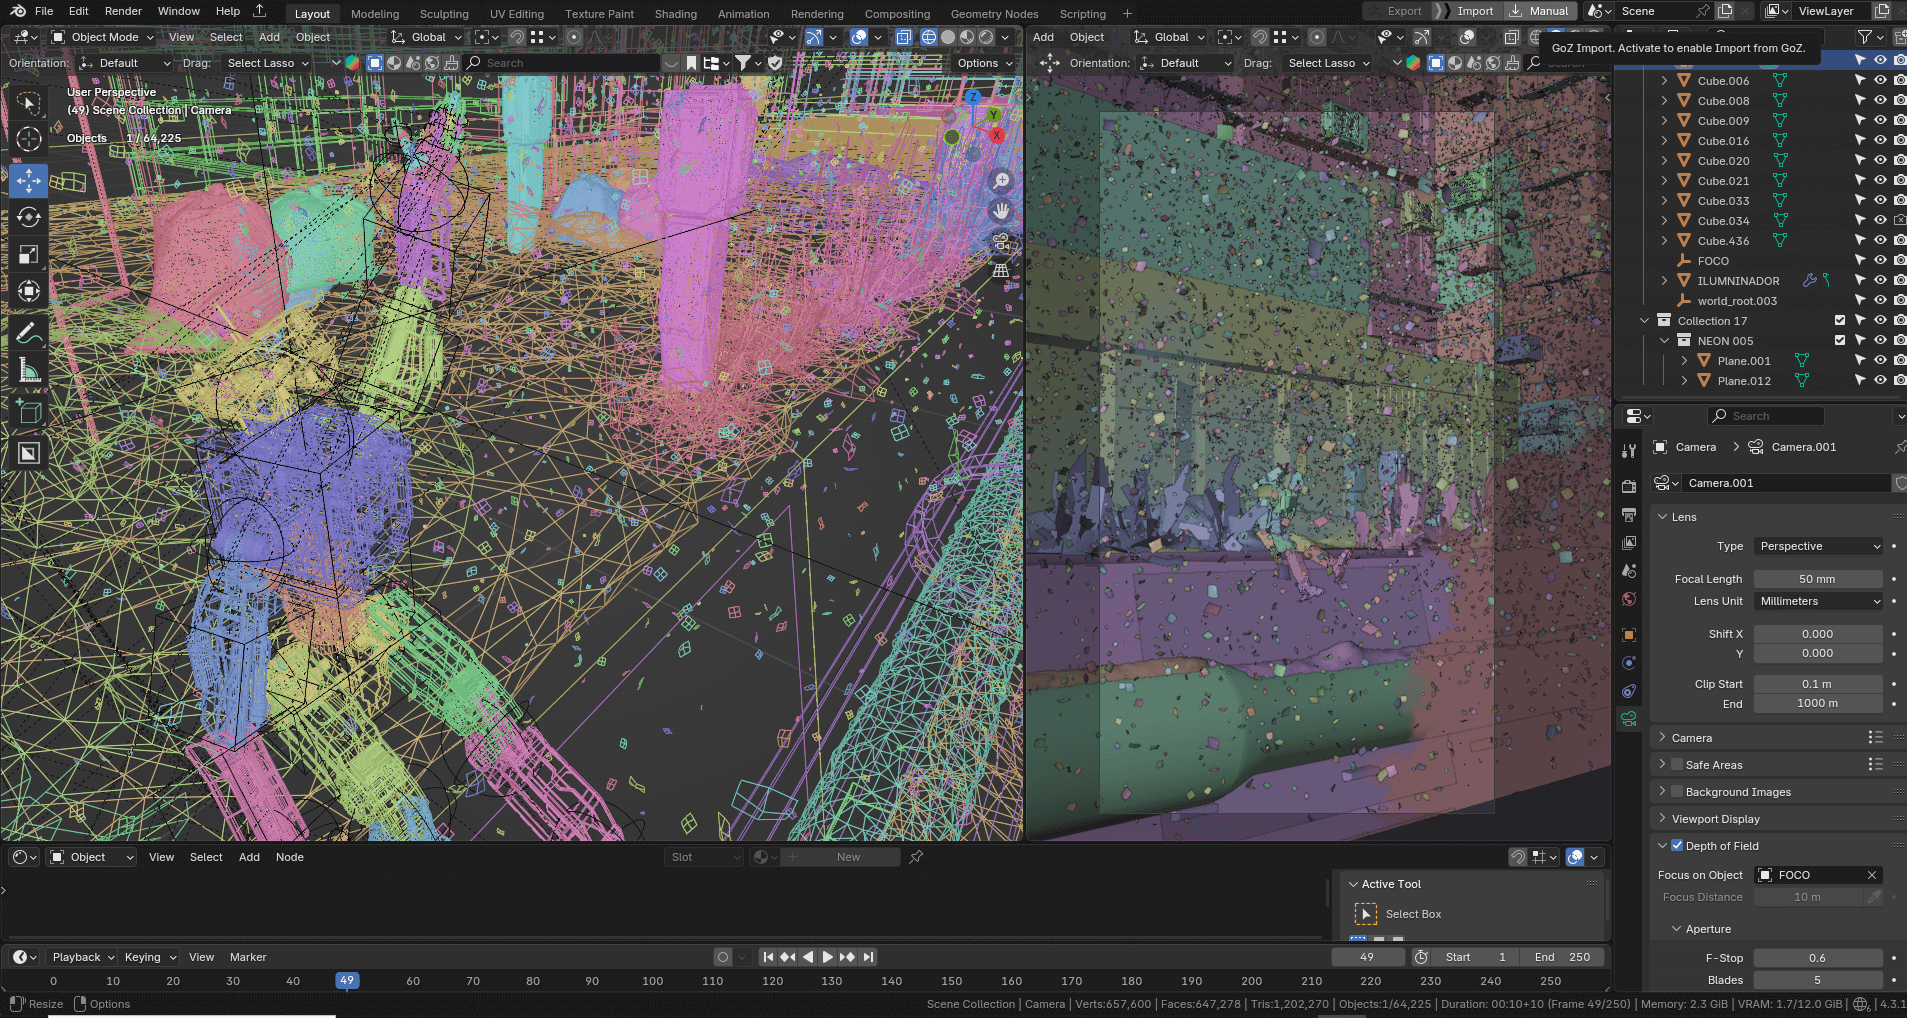This screenshot has width=1907, height=1018.
Task: Open the Object Mode dropdown
Action: tap(103, 37)
